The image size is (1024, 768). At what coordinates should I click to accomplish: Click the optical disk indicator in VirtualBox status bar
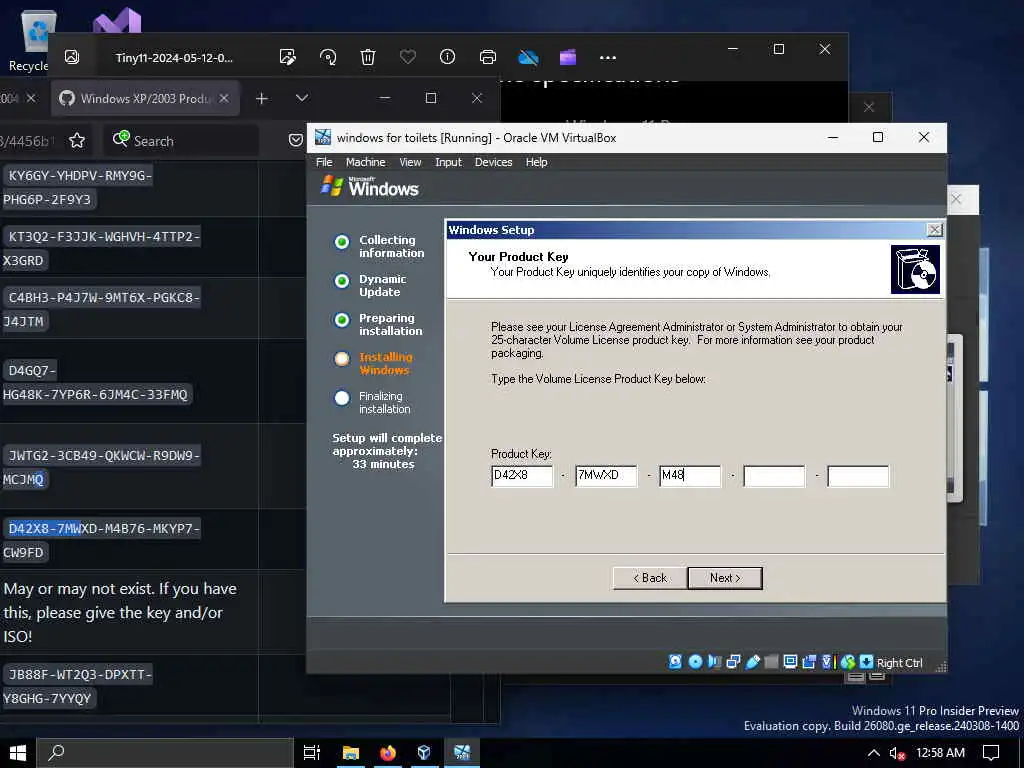696,662
